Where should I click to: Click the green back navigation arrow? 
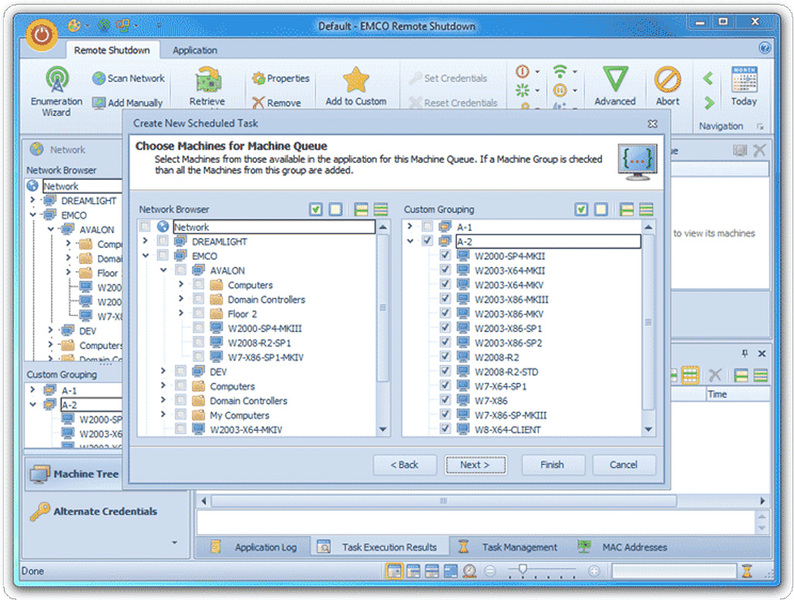click(x=708, y=78)
